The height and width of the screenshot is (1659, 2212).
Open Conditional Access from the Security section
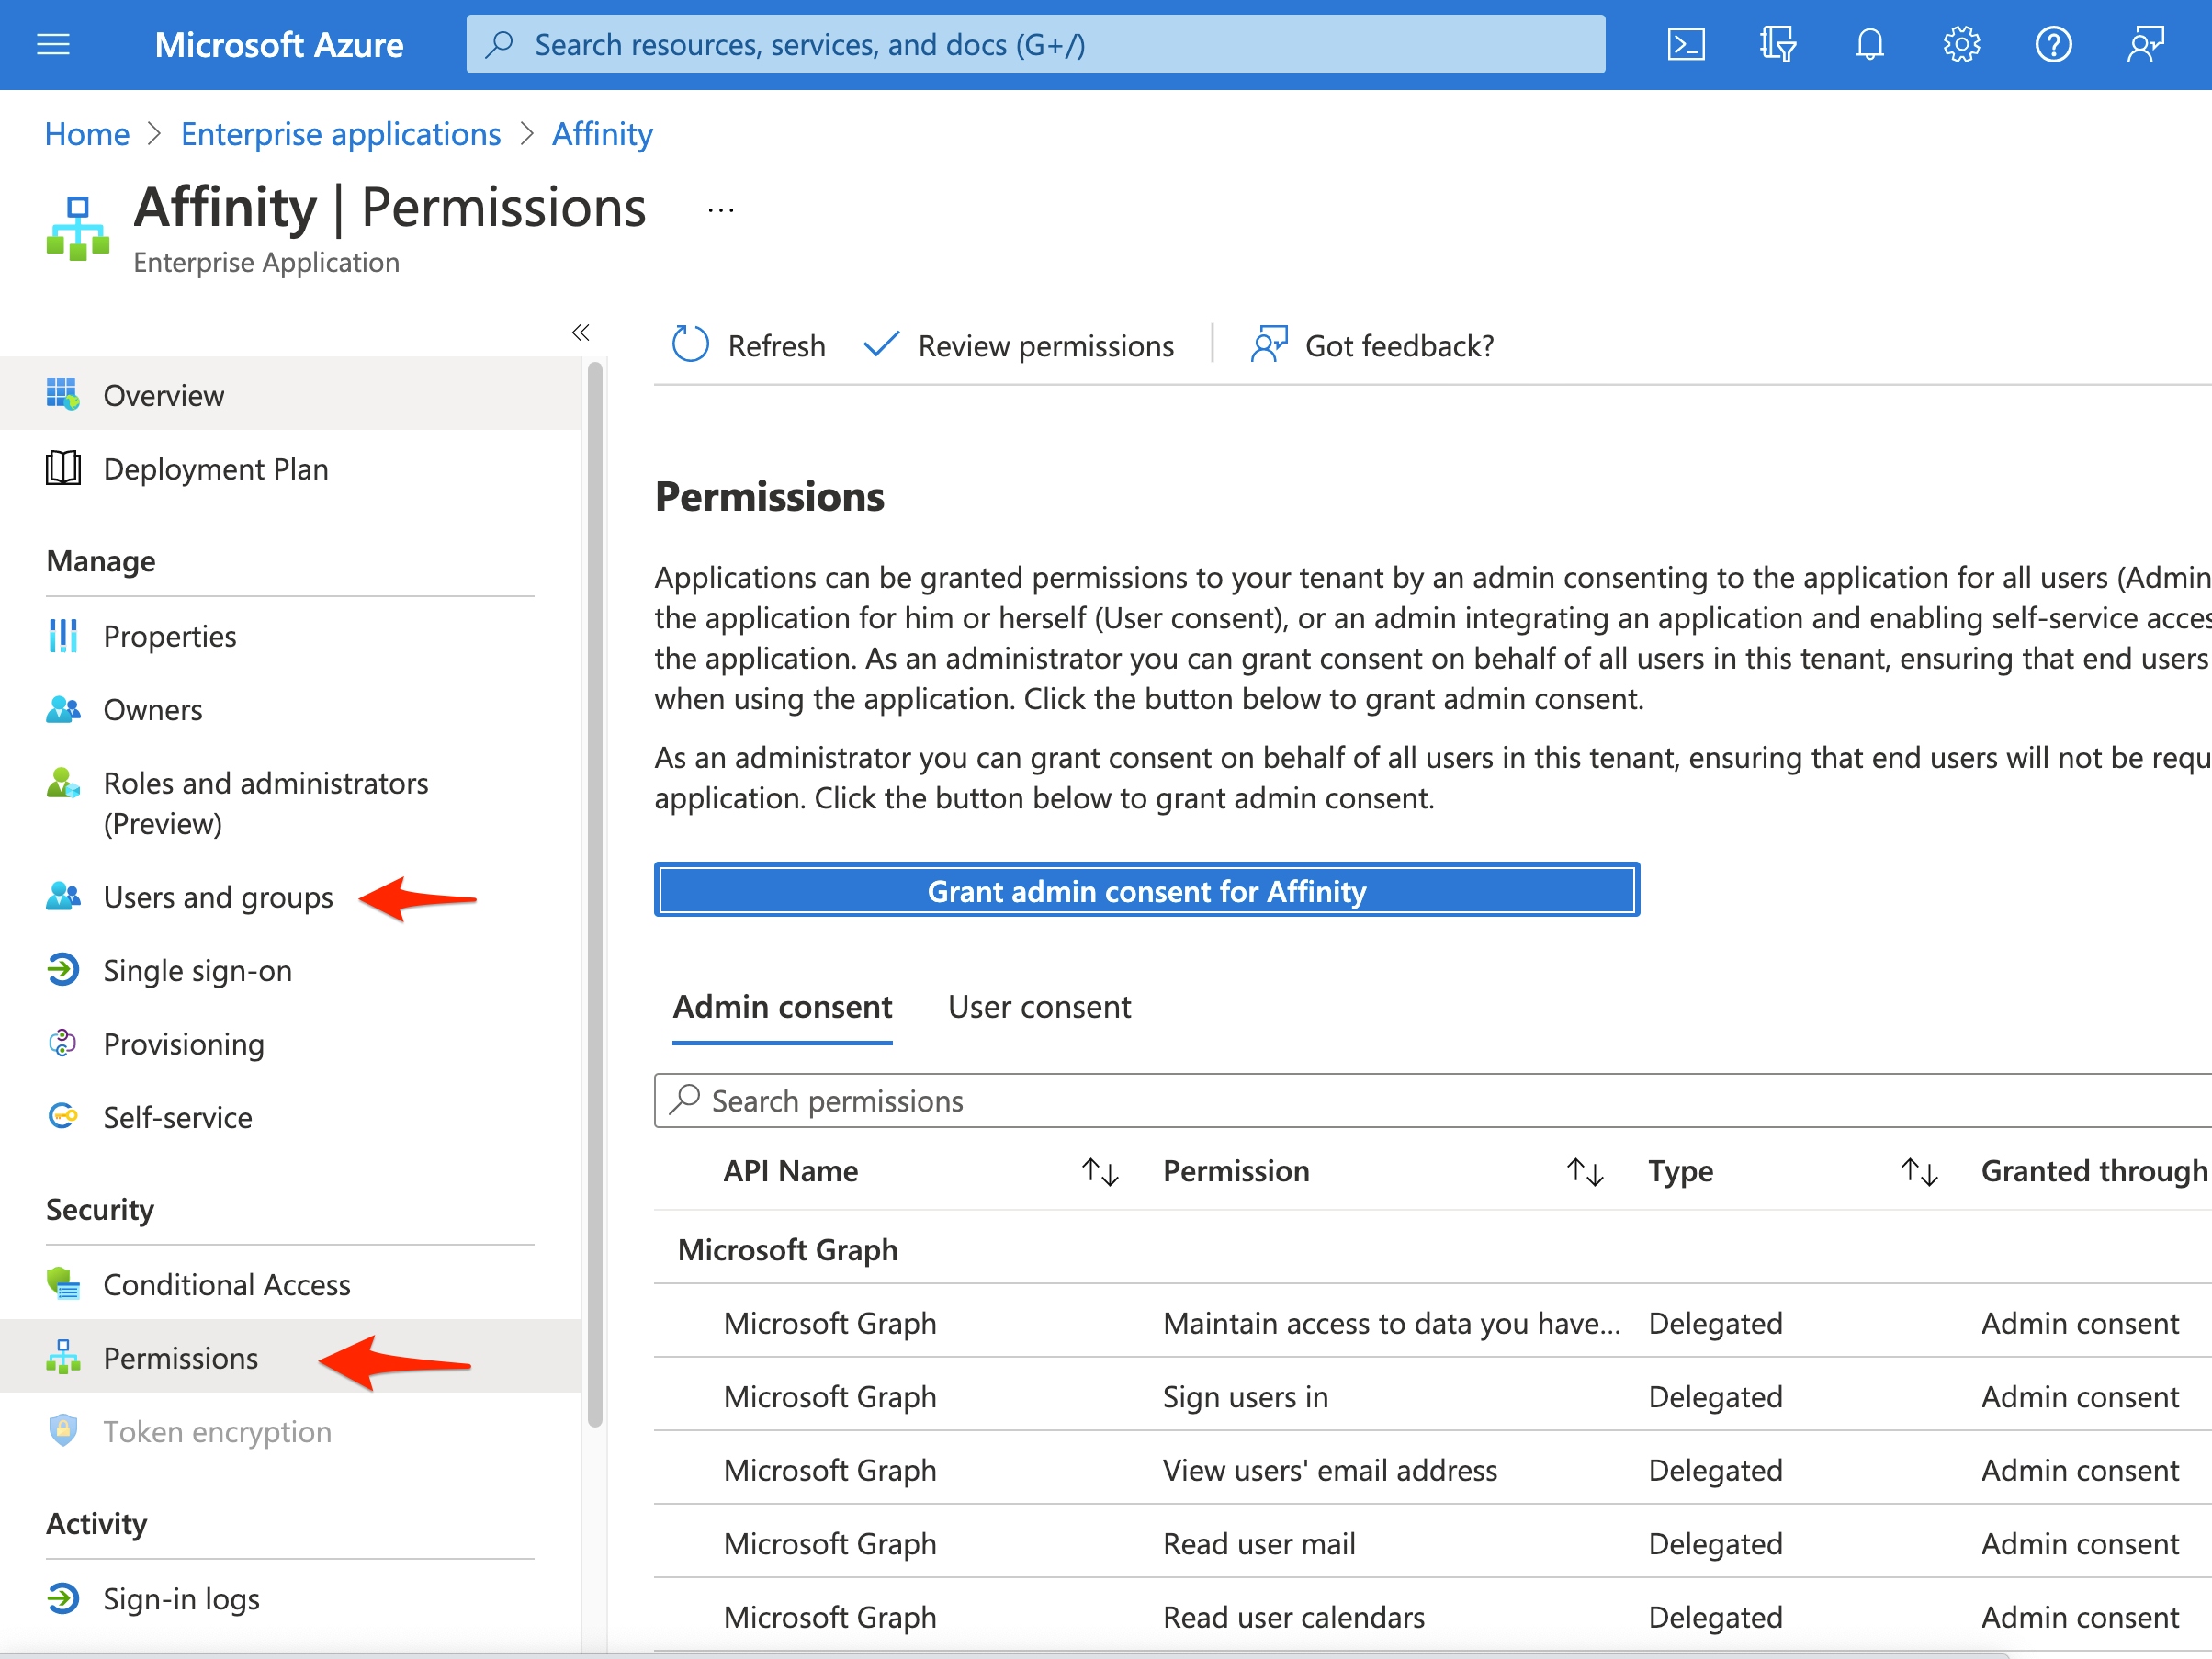tap(226, 1284)
